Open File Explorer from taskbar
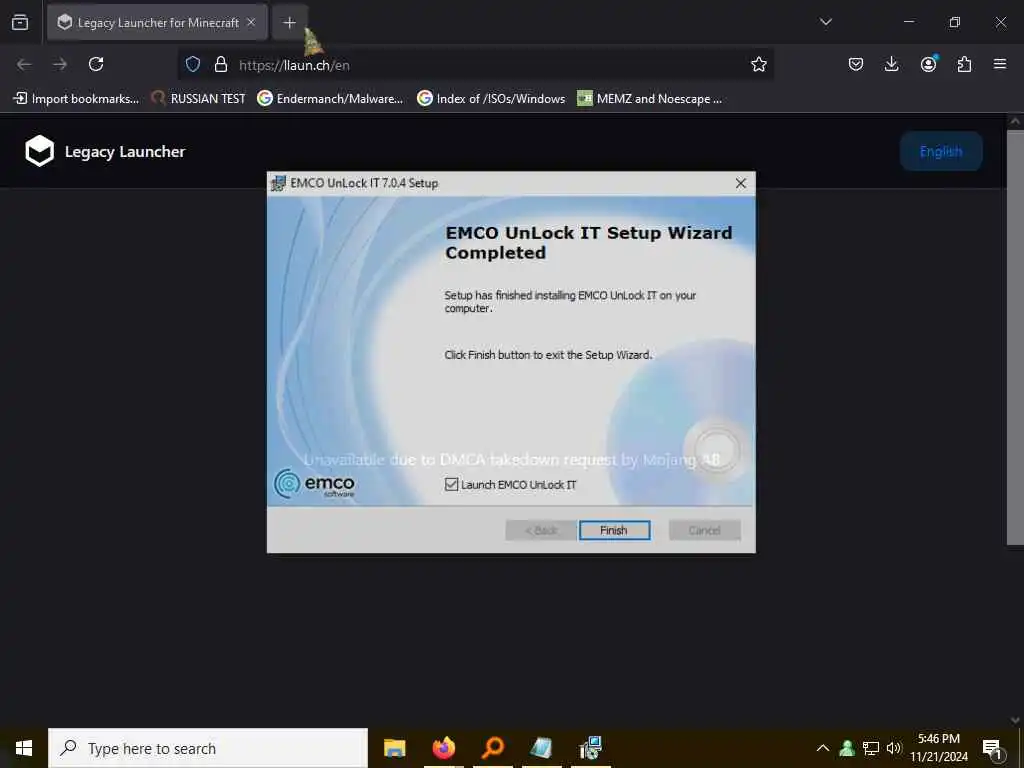This screenshot has height=768, width=1024. click(394, 748)
